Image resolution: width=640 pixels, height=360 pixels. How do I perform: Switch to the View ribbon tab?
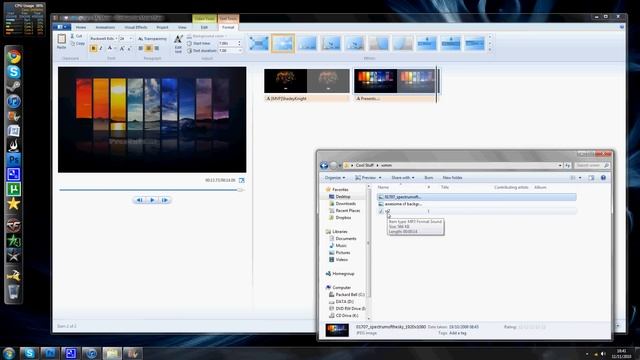click(182, 27)
